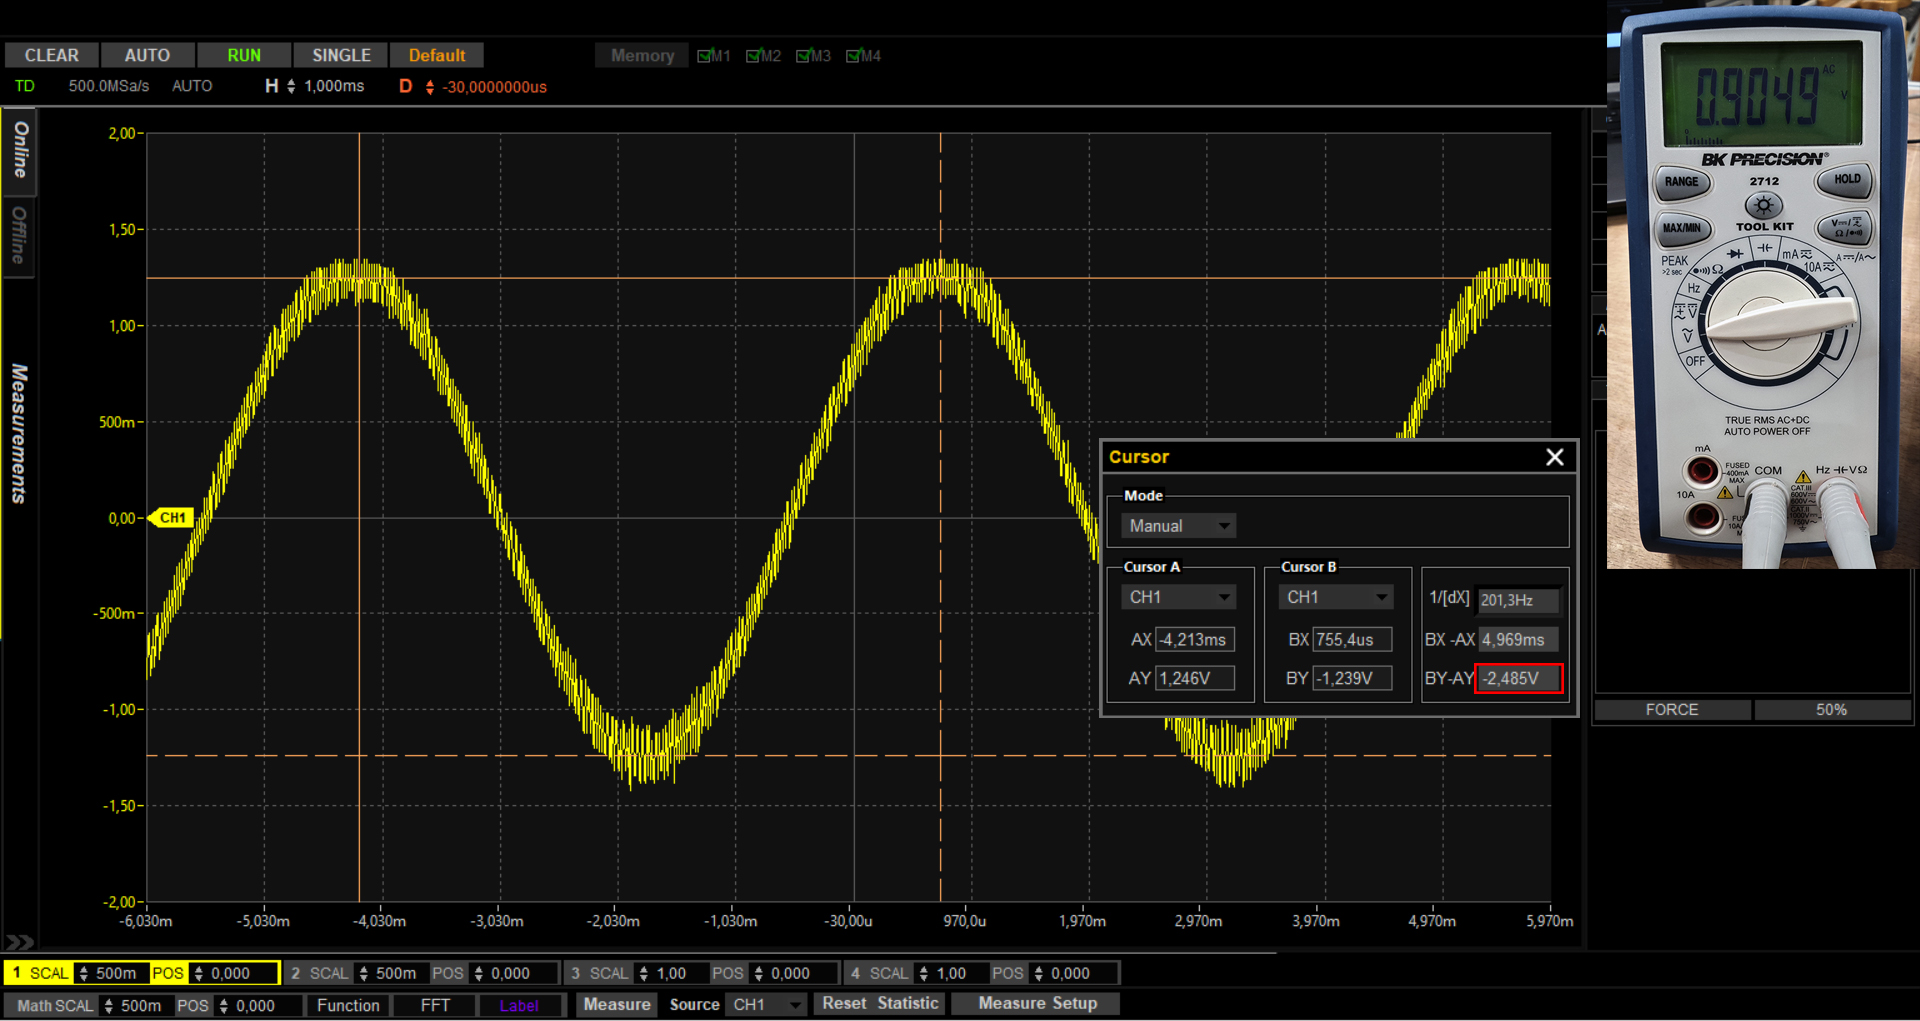Toggle channel 1 SCAL button
1920x1021 pixels.
coord(39,973)
